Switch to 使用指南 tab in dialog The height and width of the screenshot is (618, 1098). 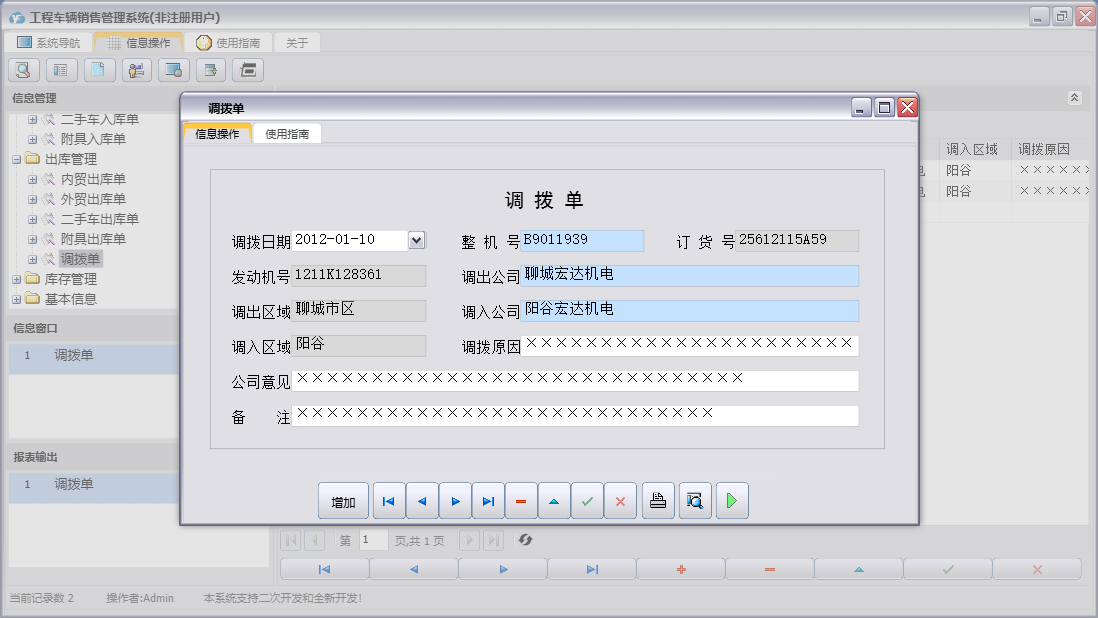(x=287, y=134)
